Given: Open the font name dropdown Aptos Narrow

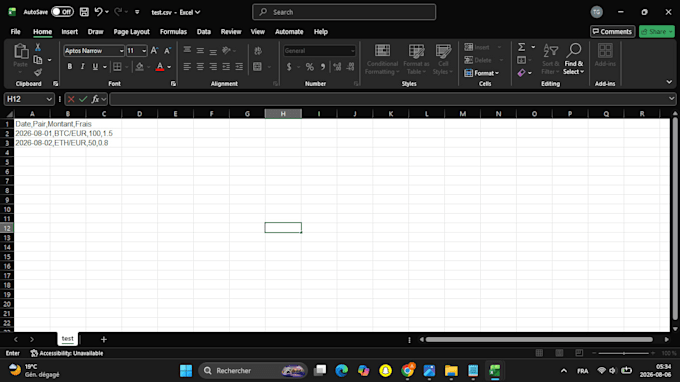Looking at the screenshot, I should click(x=121, y=51).
